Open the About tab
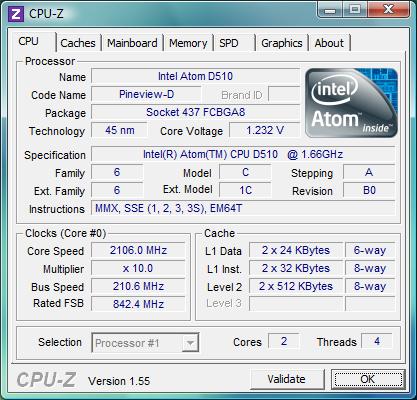This screenshot has width=417, height=400. [x=329, y=43]
